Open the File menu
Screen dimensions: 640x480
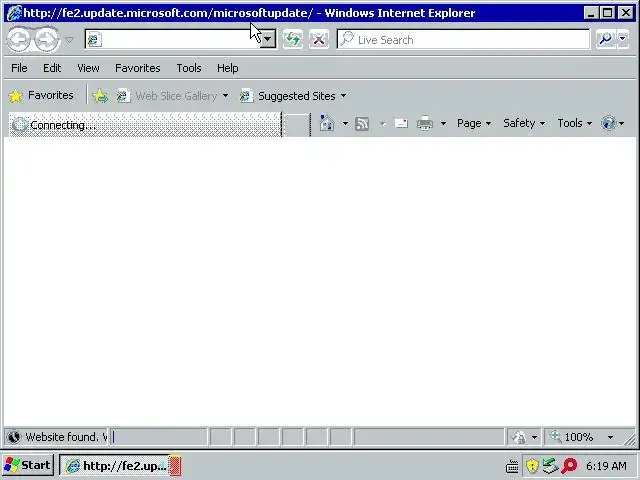point(19,68)
